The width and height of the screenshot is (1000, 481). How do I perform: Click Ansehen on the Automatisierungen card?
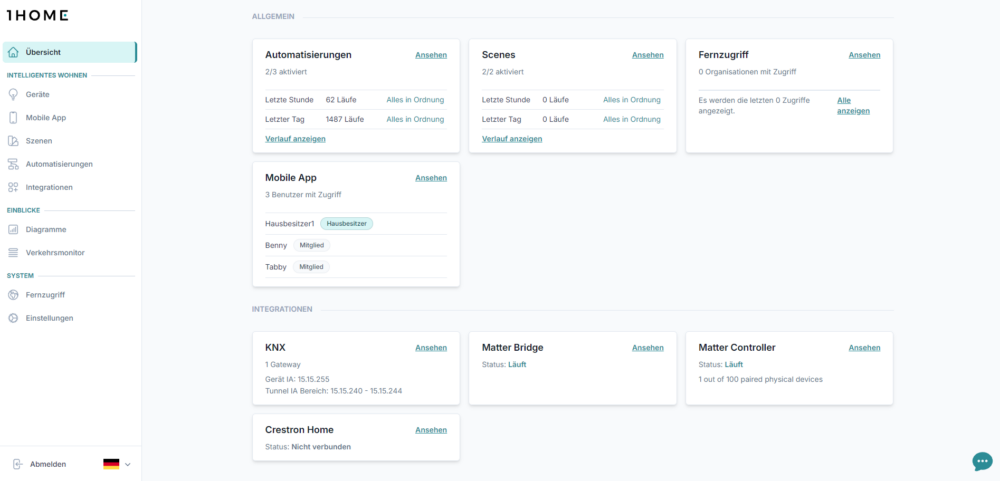coord(431,56)
